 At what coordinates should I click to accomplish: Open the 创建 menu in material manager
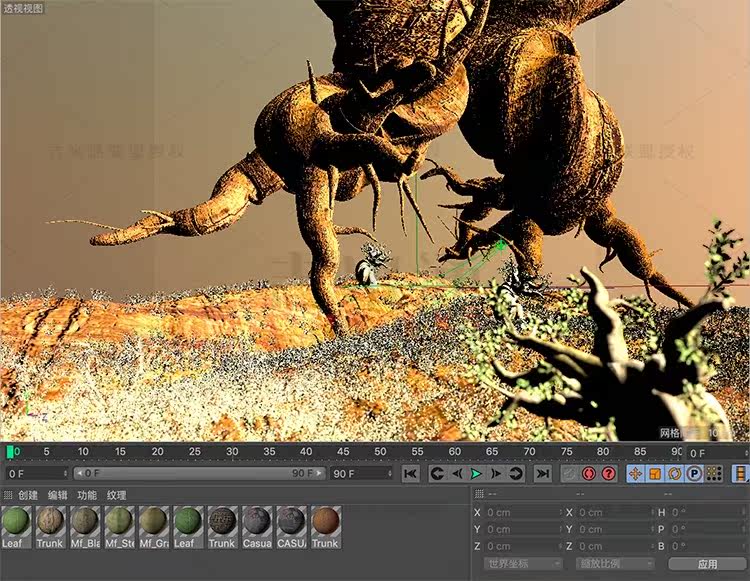pyautogui.click(x=27, y=495)
